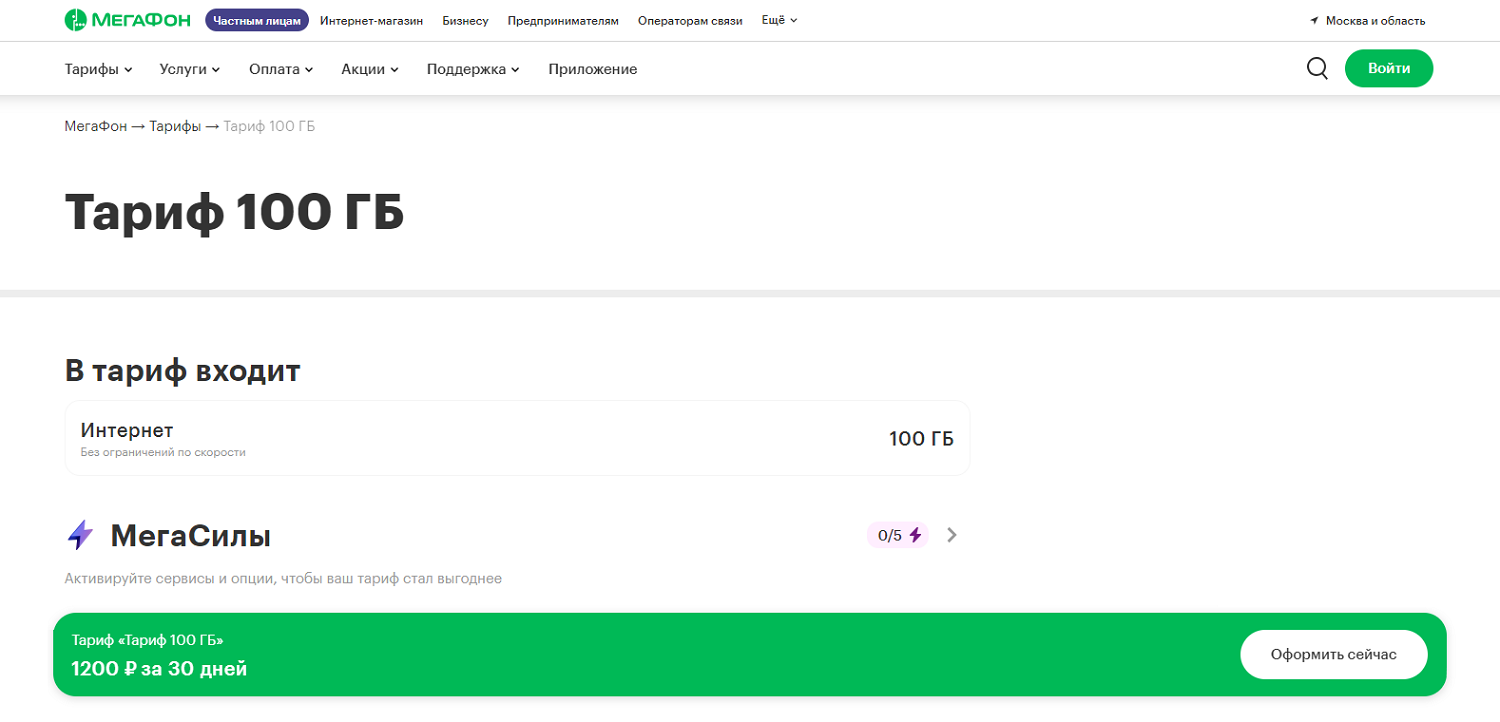Click the Тариф 100 ГБ page title

(x=235, y=211)
